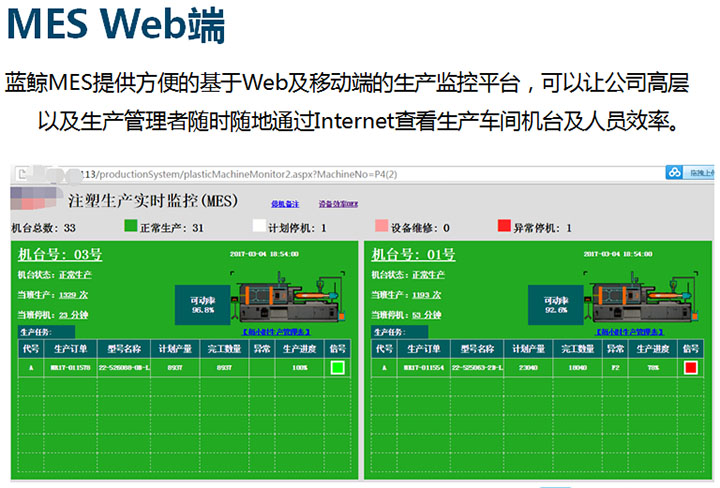Viewport: 720px width, 488px height.
Task: Open the hourly production table link under machine 03号
Action: 276,331
